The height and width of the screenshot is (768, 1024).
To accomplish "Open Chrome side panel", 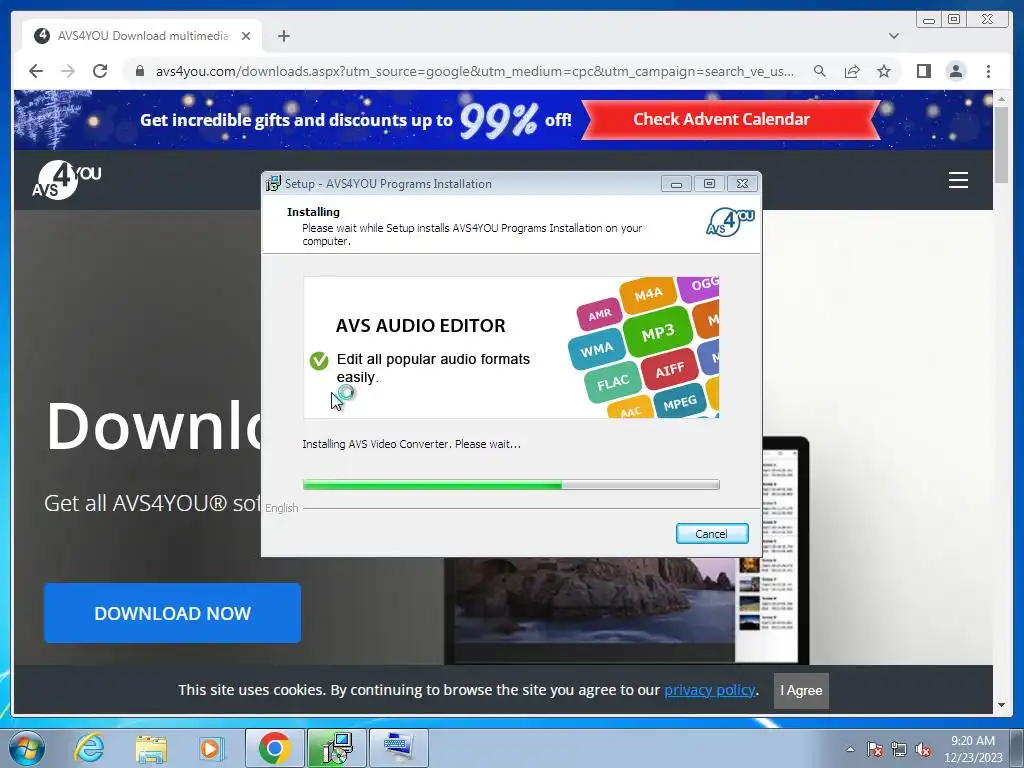I will tap(923, 71).
